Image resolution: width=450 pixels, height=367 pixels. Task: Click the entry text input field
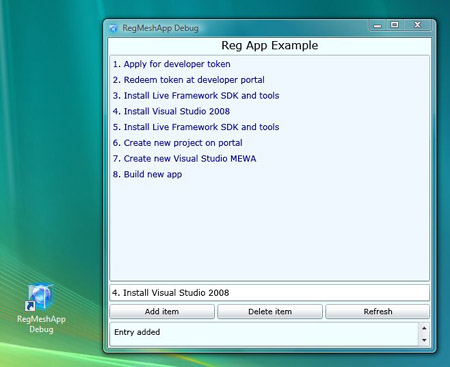(269, 293)
